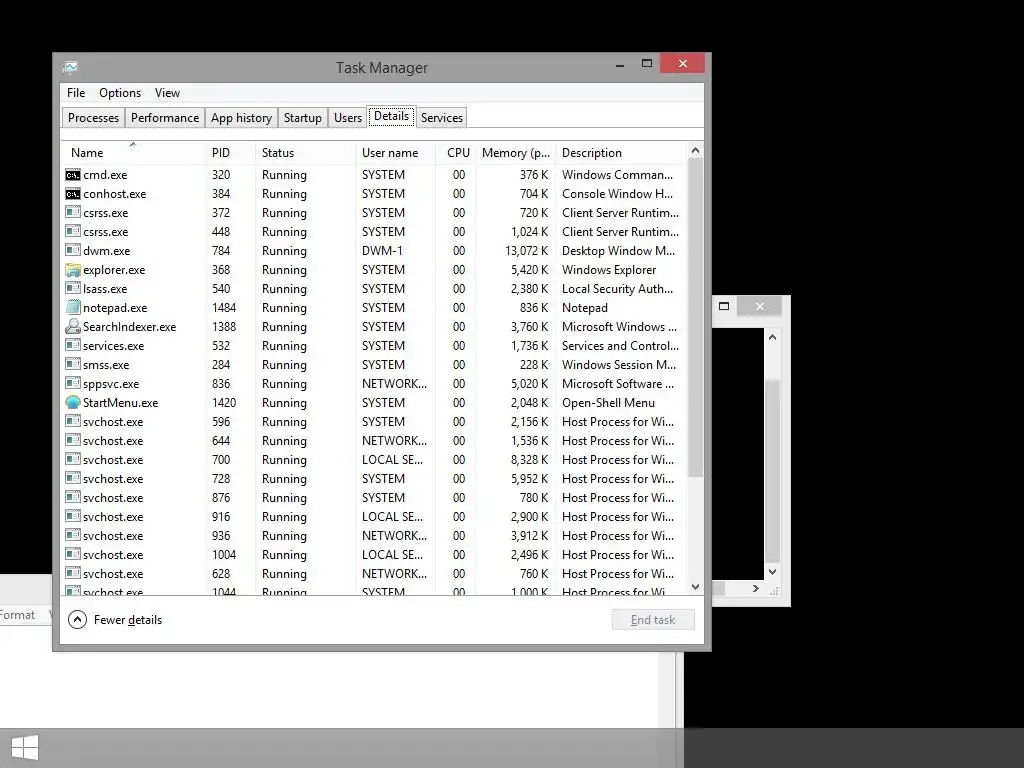The image size is (1024, 768).
Task: Collapse view with Fewer details arrow
Action: click(77, 620)
